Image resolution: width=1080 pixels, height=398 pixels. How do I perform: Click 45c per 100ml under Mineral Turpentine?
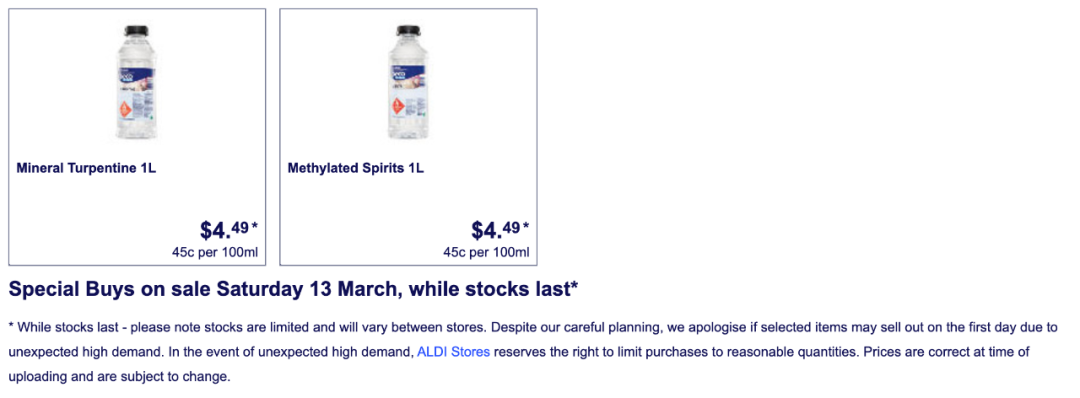point(215,253)
